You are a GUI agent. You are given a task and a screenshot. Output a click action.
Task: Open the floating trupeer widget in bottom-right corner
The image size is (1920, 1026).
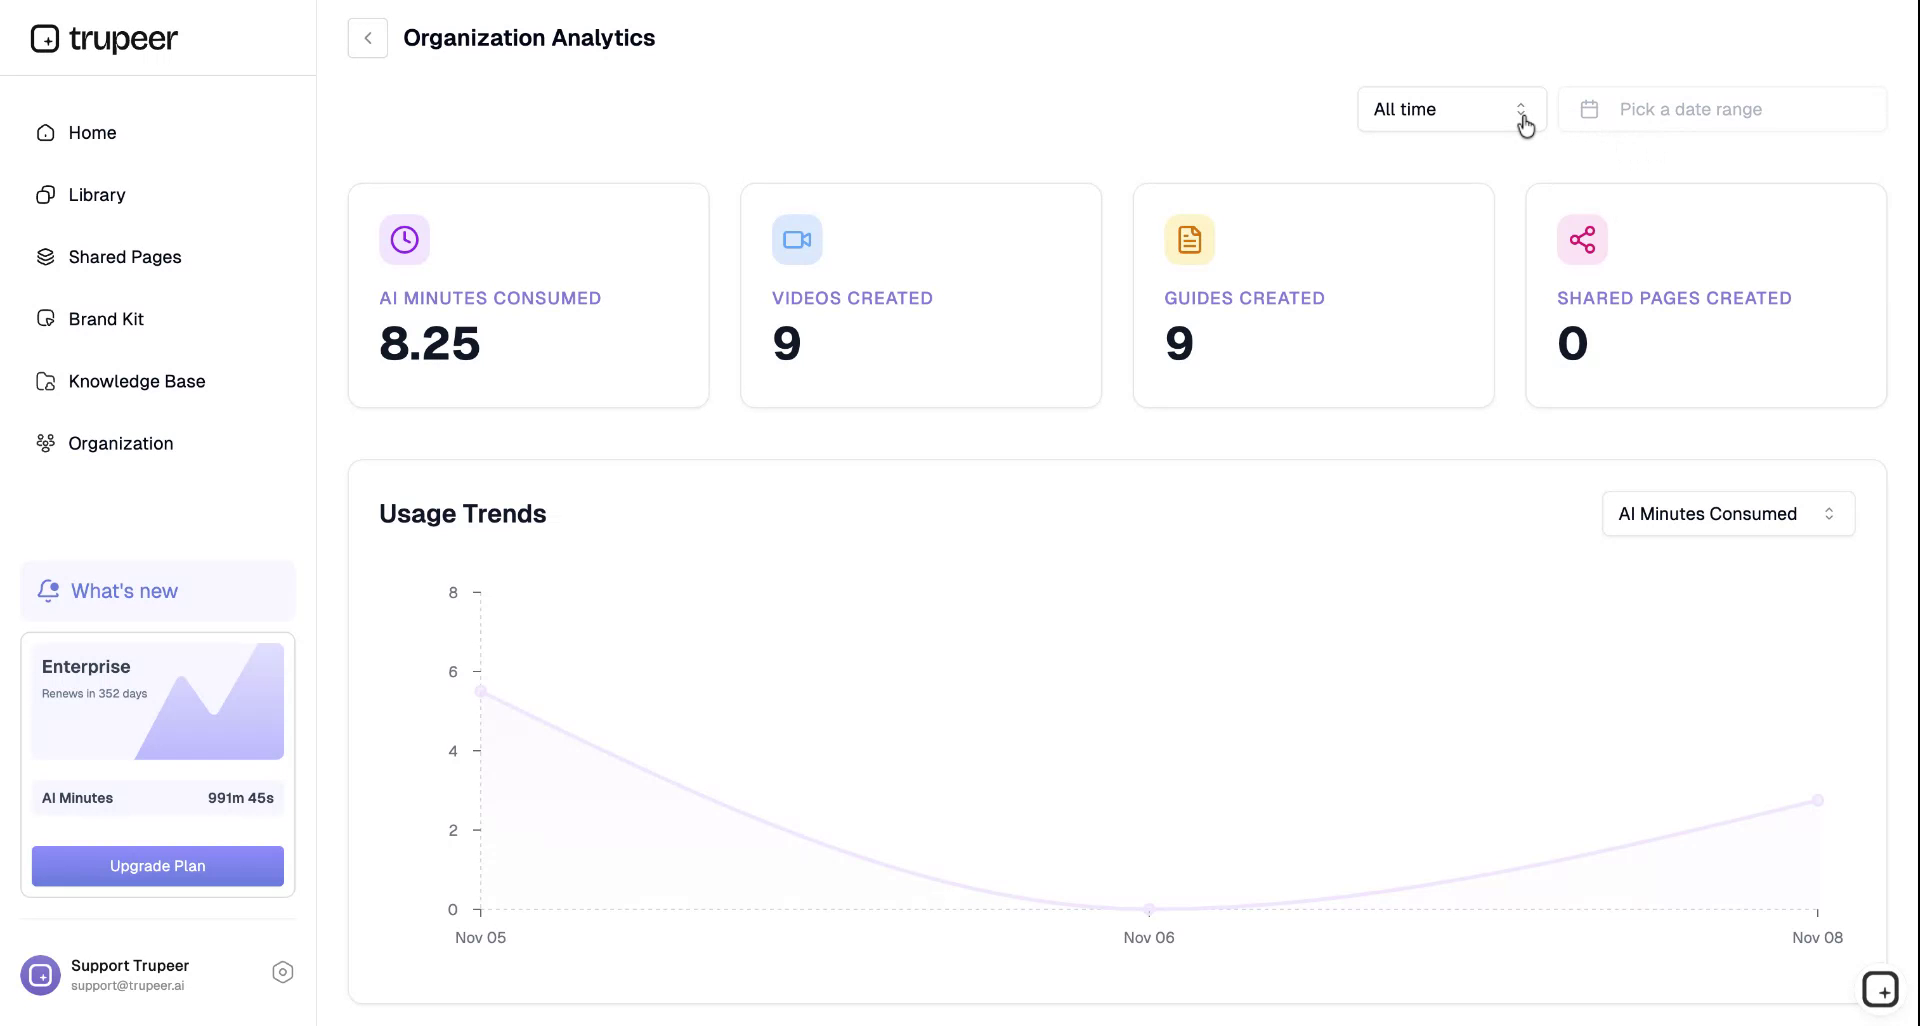pos(1880,989)
